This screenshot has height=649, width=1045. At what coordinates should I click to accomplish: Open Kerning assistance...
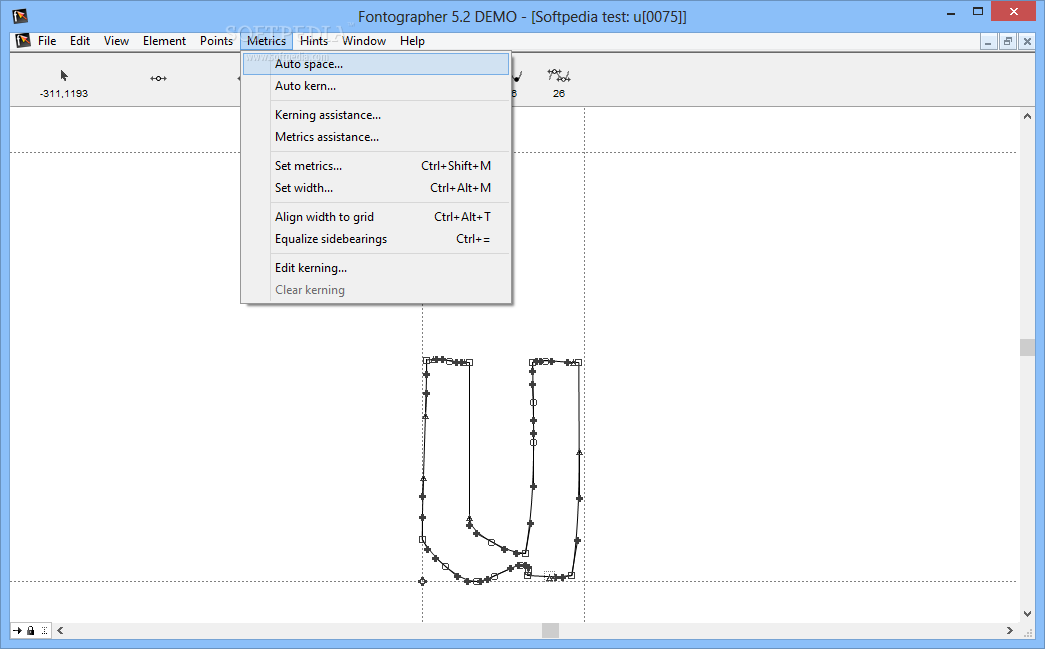point(376,115)
